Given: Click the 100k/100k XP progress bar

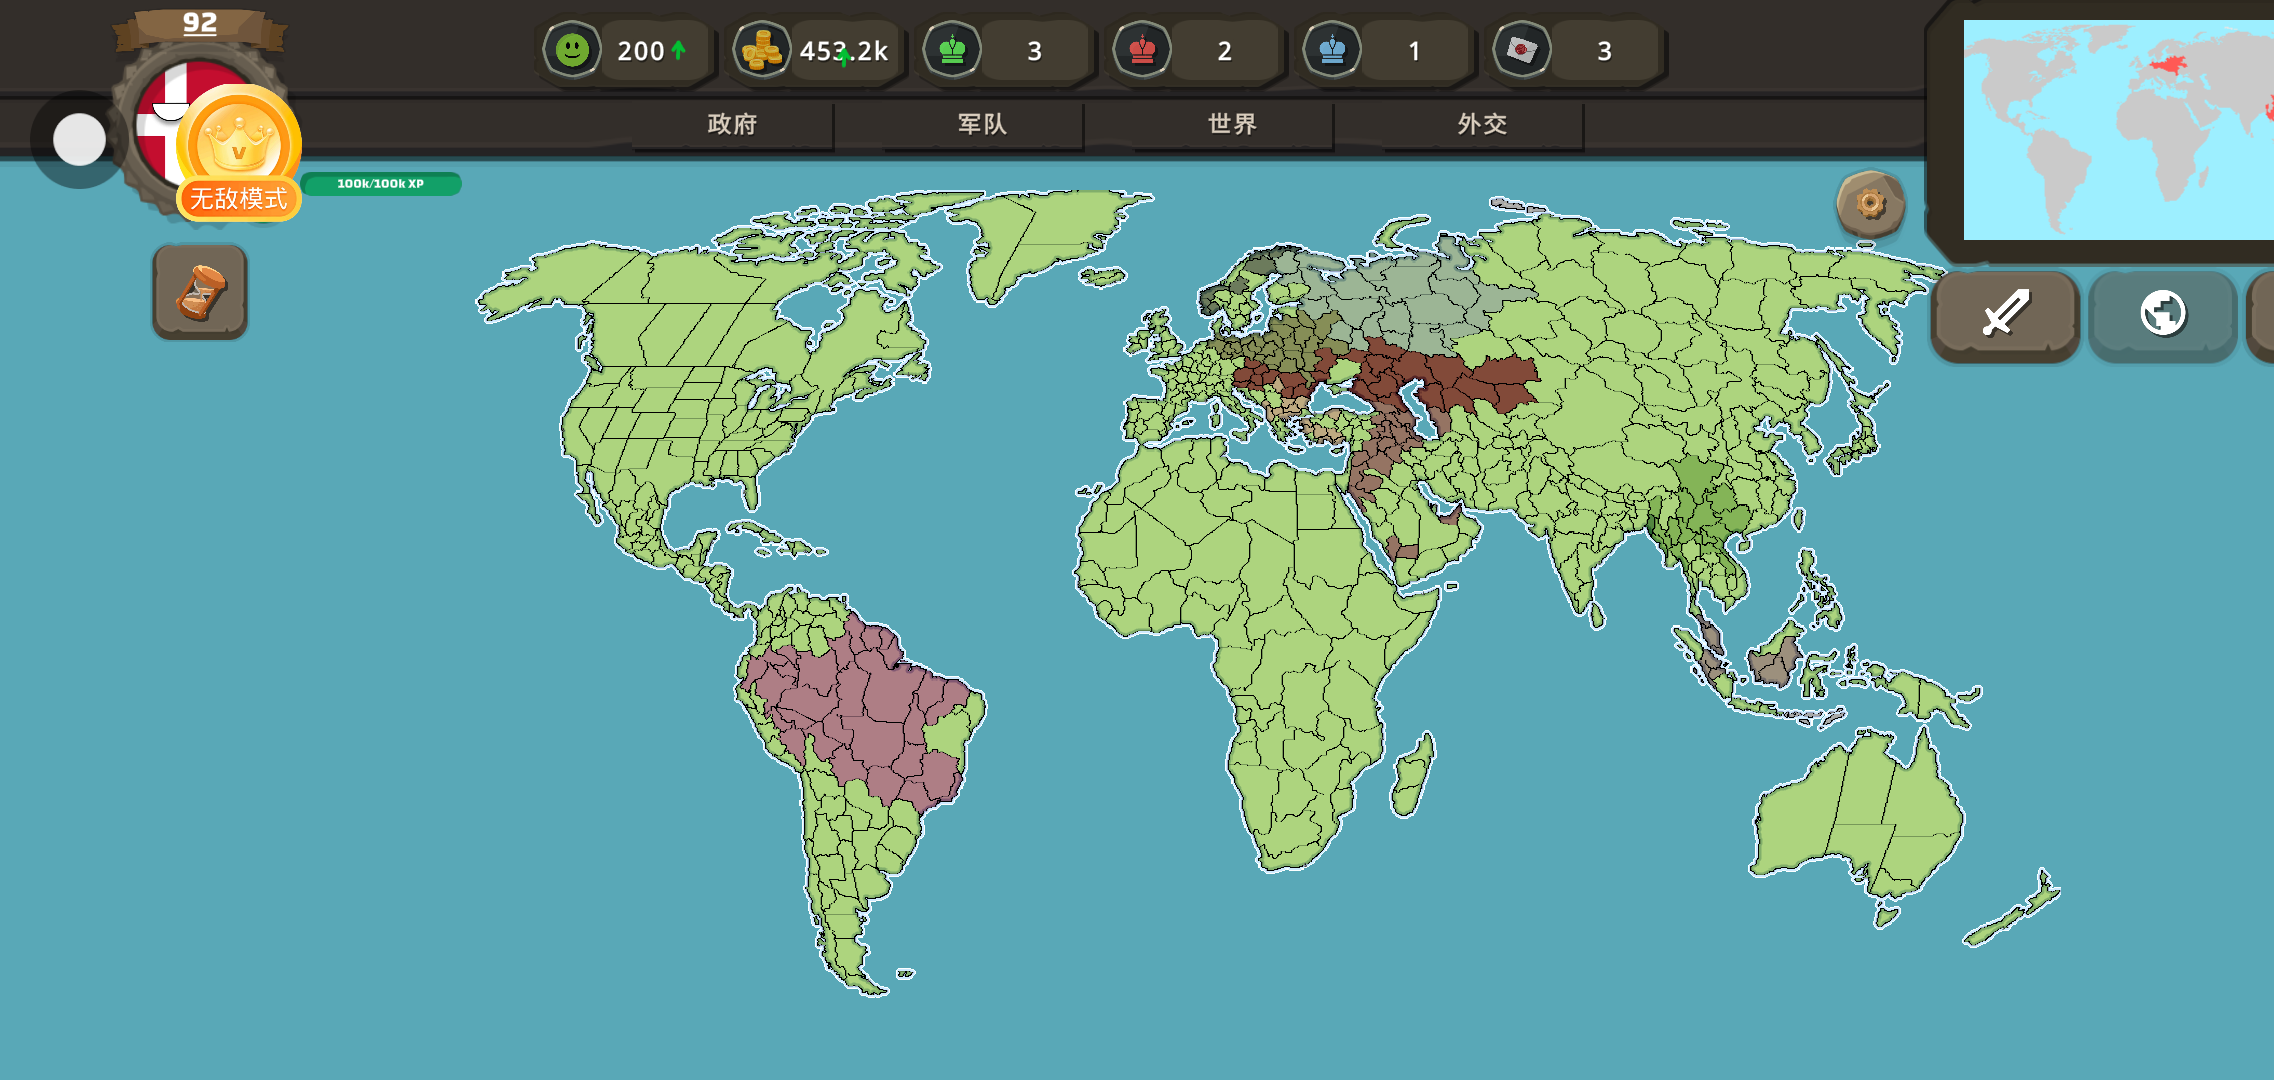Looking at the screenshot, I should pos(381,184).
